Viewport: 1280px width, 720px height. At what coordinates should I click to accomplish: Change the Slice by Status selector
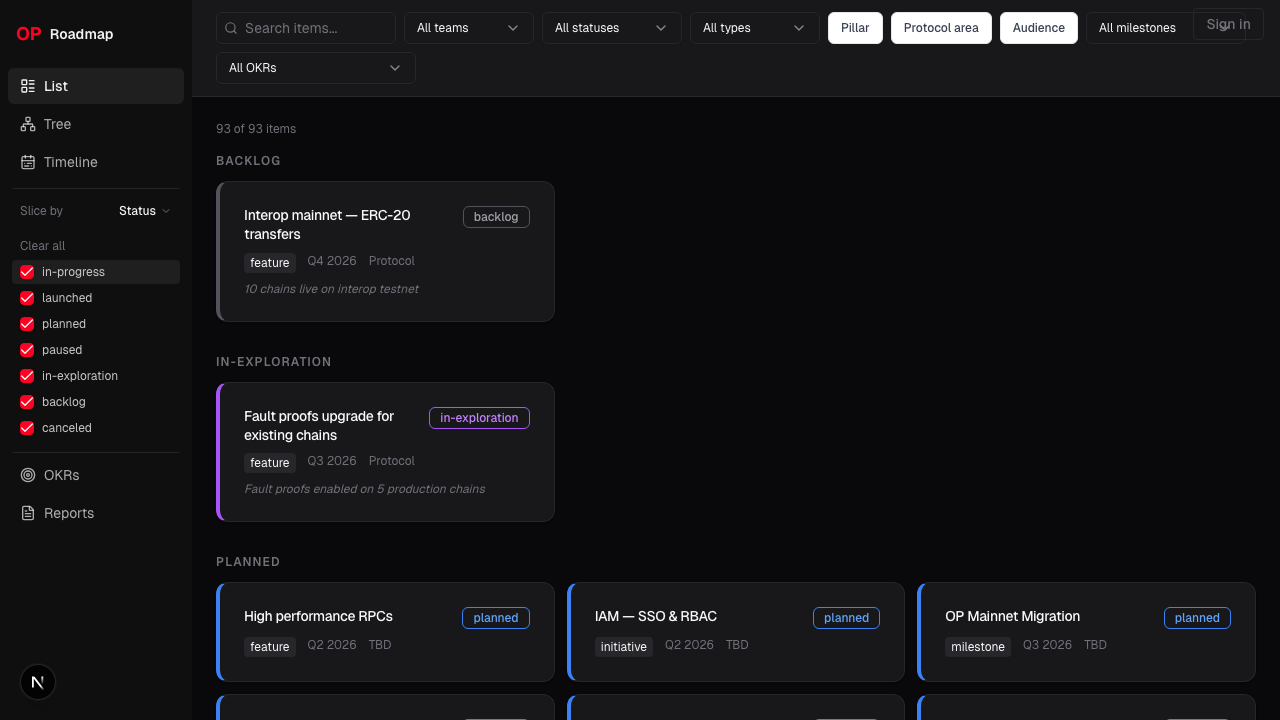145,211
